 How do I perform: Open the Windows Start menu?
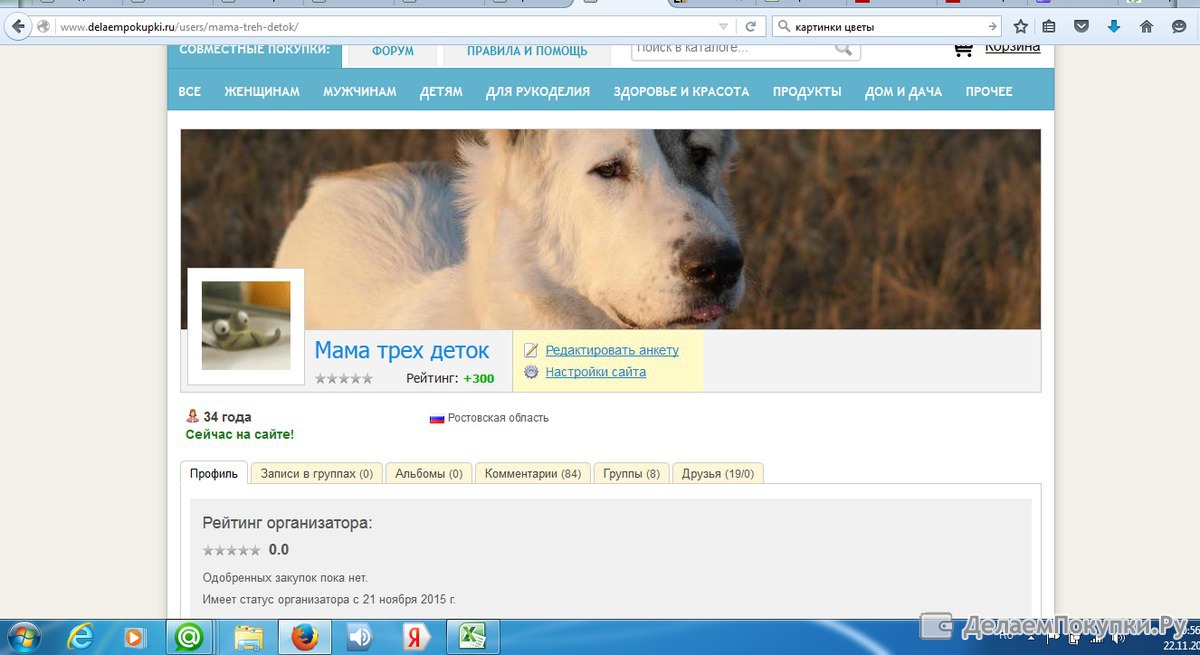point(23,636)
